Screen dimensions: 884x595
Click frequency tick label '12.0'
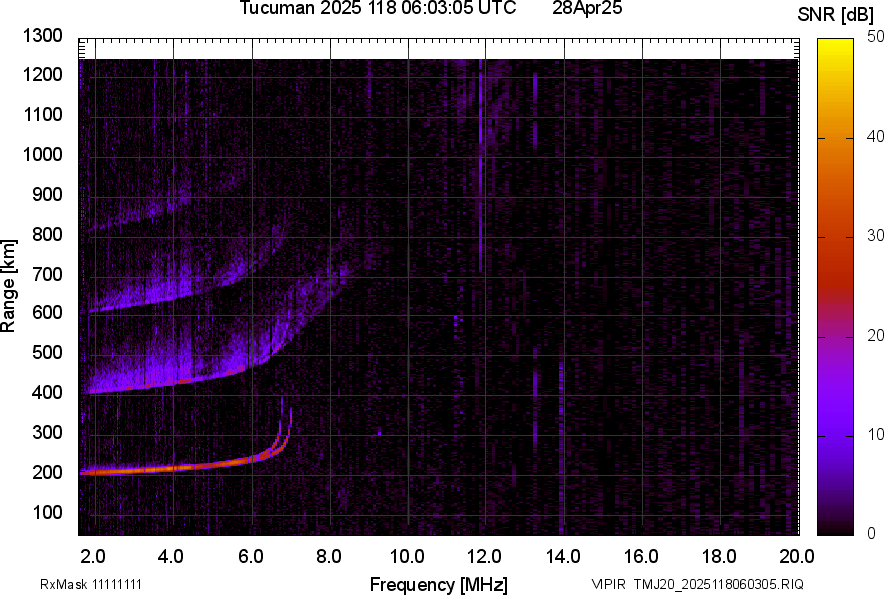[x=484, y=557]
